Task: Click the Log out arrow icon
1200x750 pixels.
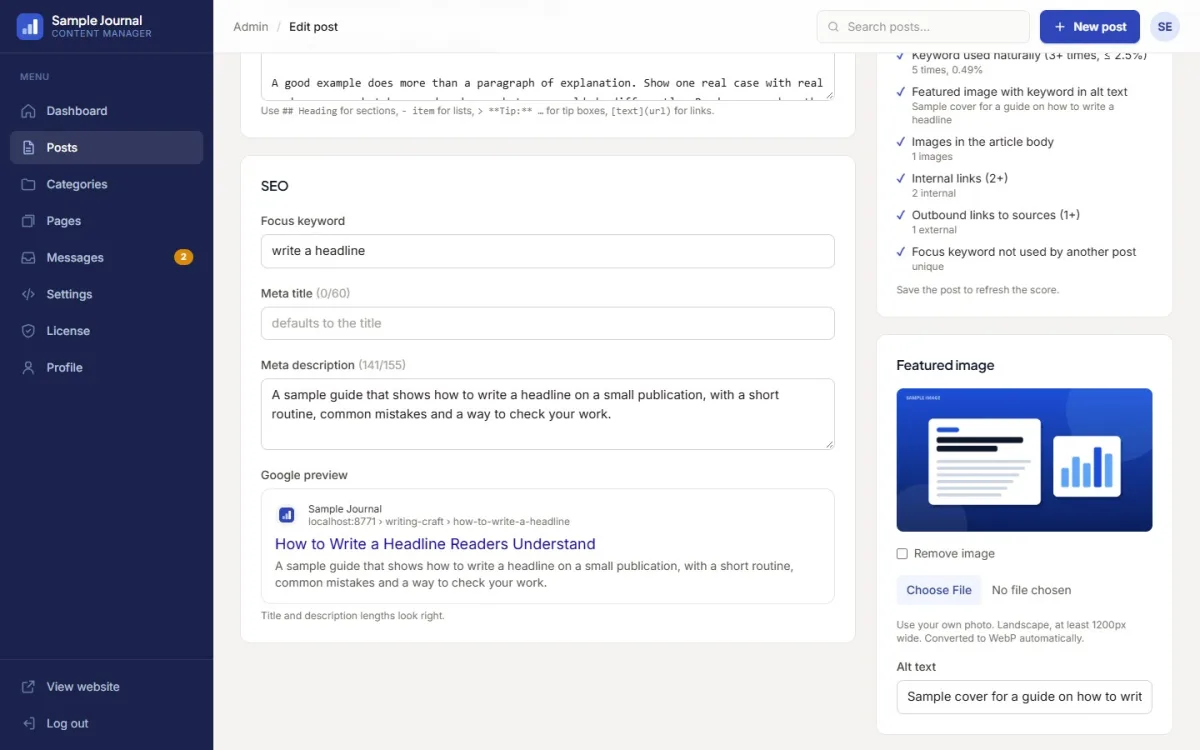Action: coord(28,724)
